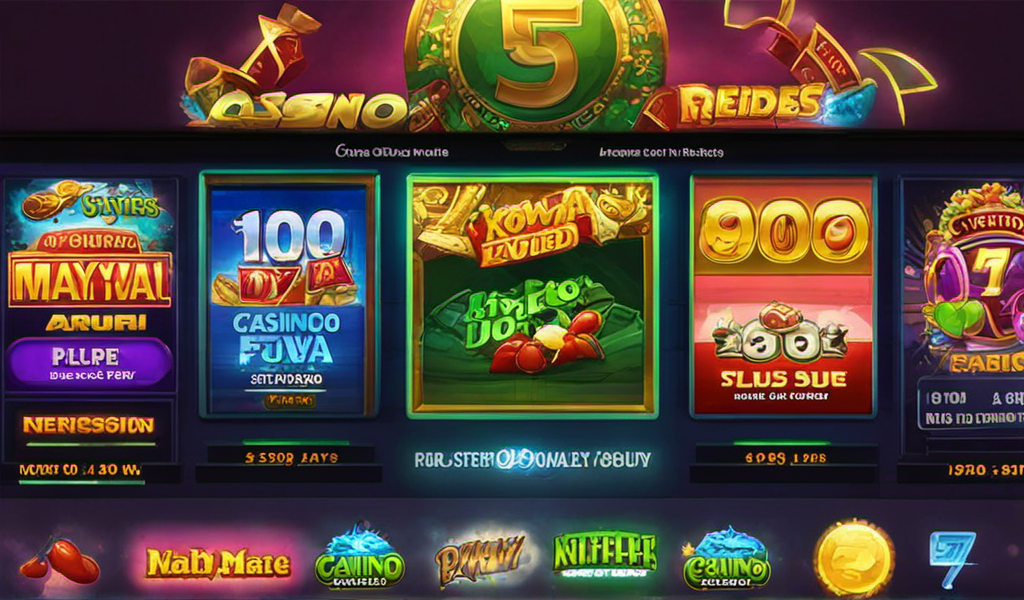Select the green boxing gloves game card

click(532, 296)
